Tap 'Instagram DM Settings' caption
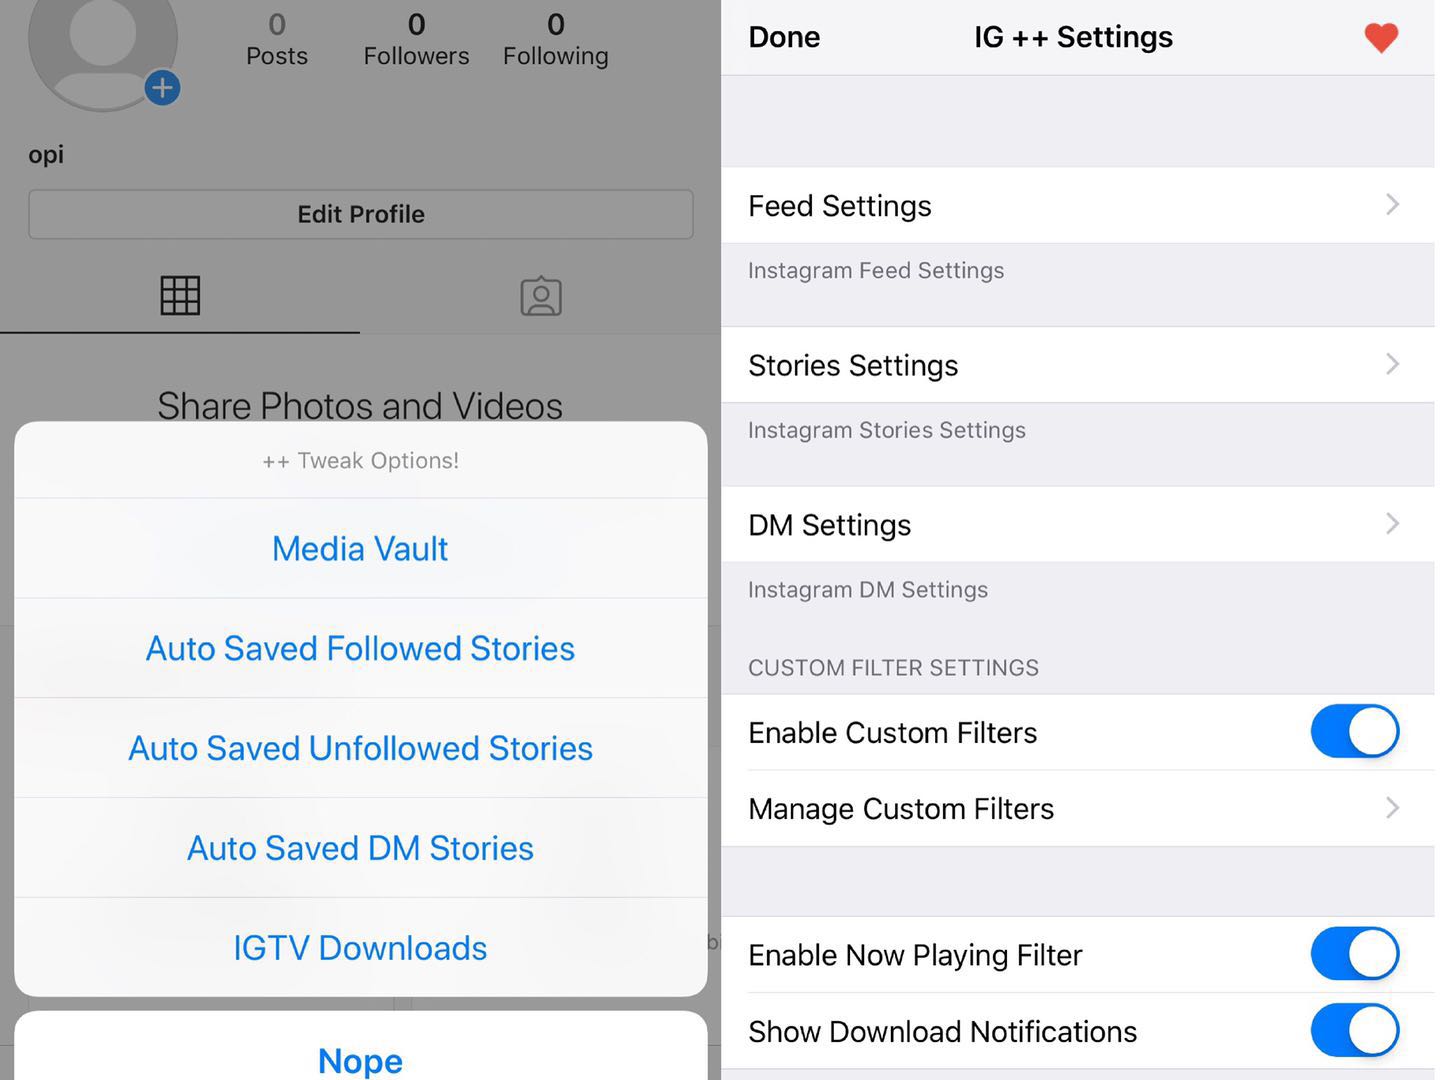1442x1080 pixels. click(868, 590)
